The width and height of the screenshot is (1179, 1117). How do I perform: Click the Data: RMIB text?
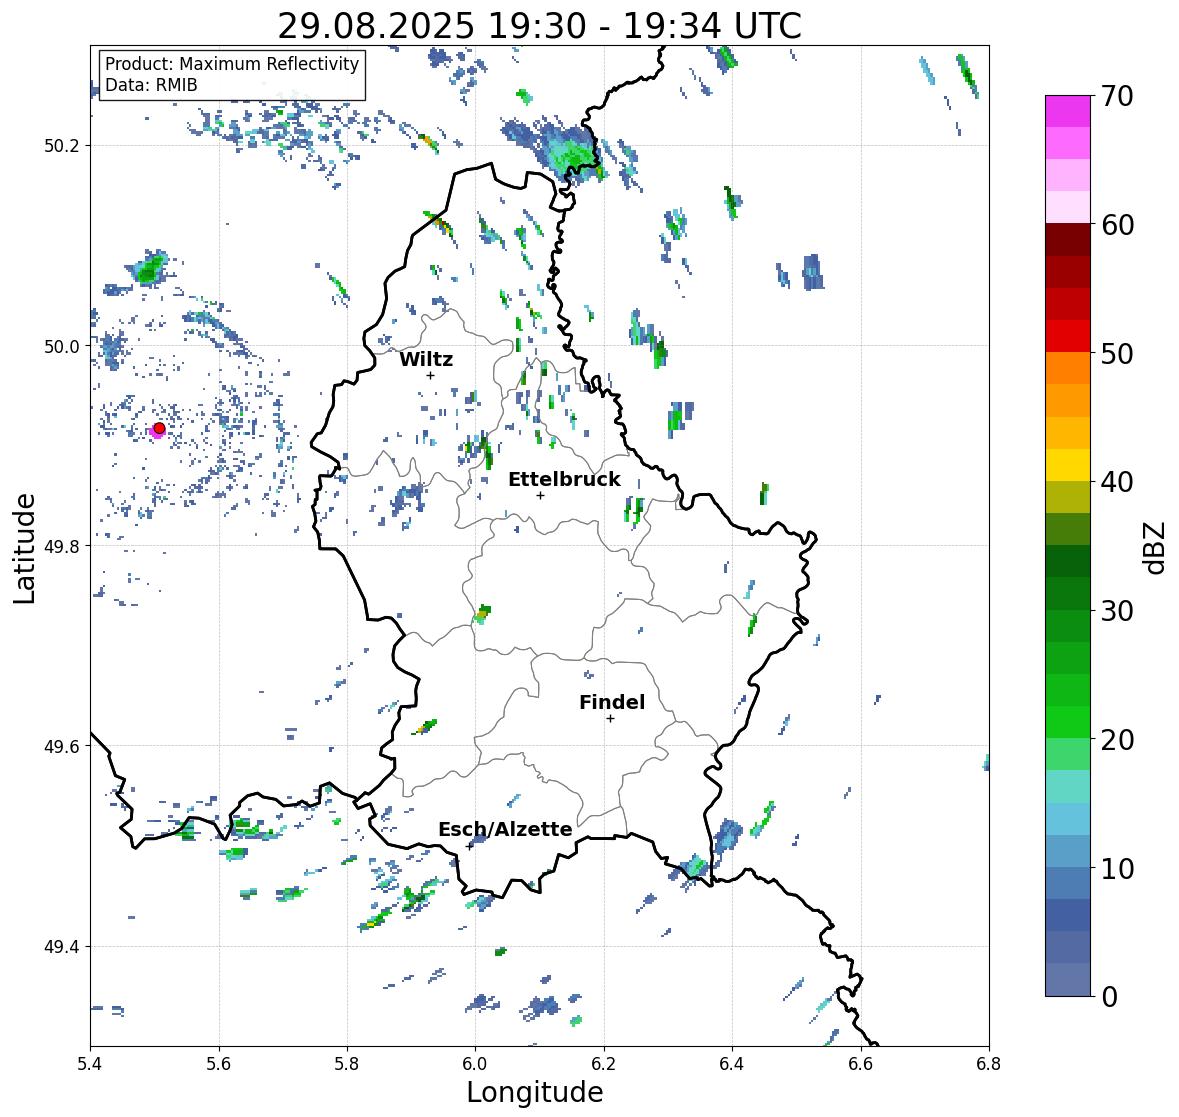(x=151, y=85)
